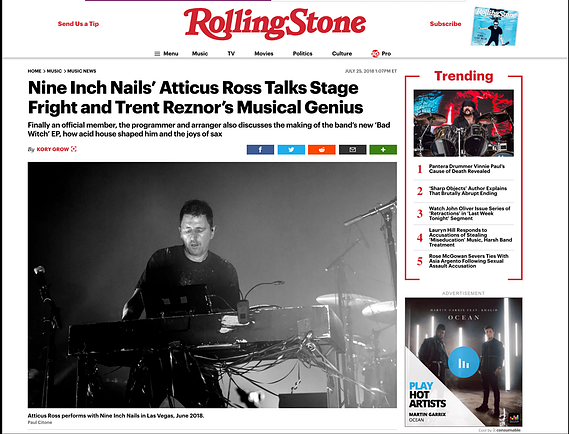Open the Music nav item

coord(200,54)
